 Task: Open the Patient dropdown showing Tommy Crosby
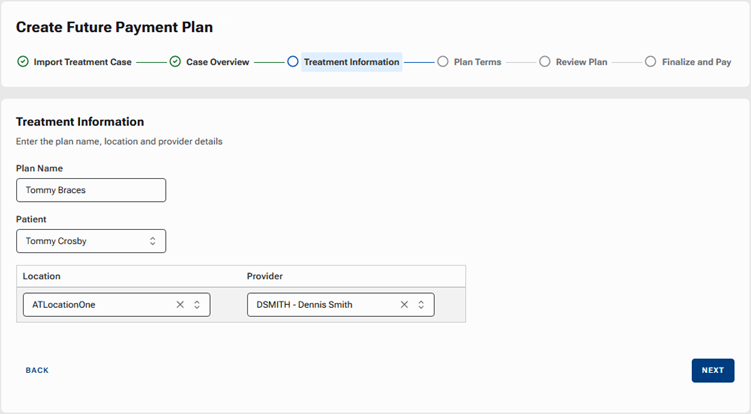coord(91,241)
